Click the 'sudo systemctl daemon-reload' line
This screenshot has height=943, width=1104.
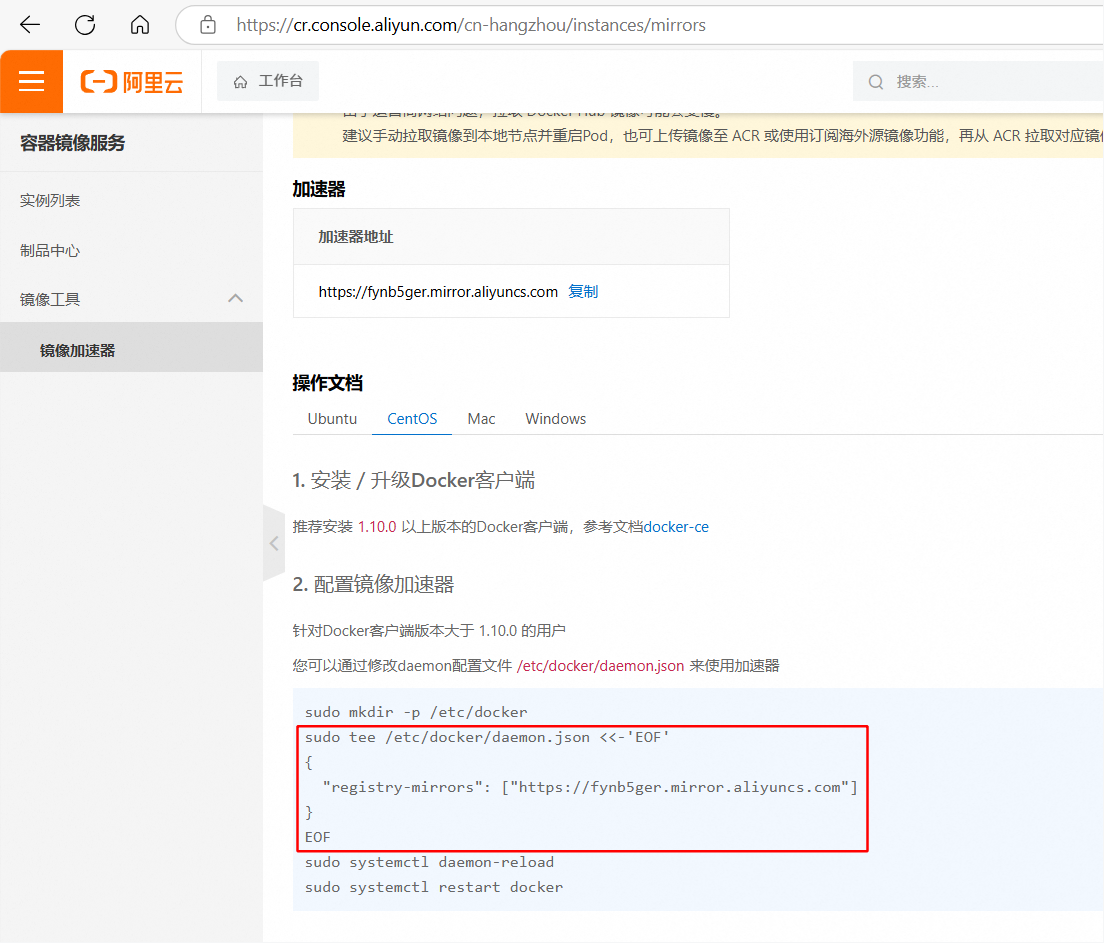click(429, 862)
